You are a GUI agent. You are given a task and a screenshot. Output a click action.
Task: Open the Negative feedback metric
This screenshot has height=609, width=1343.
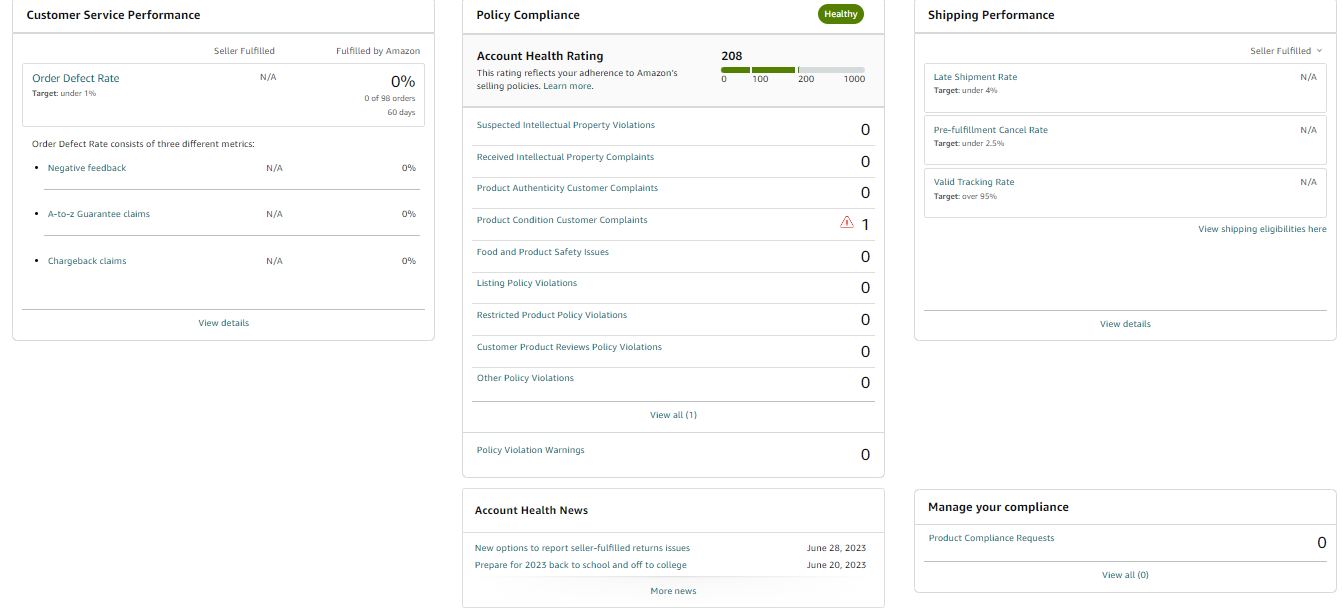click(x=87, y=168)
